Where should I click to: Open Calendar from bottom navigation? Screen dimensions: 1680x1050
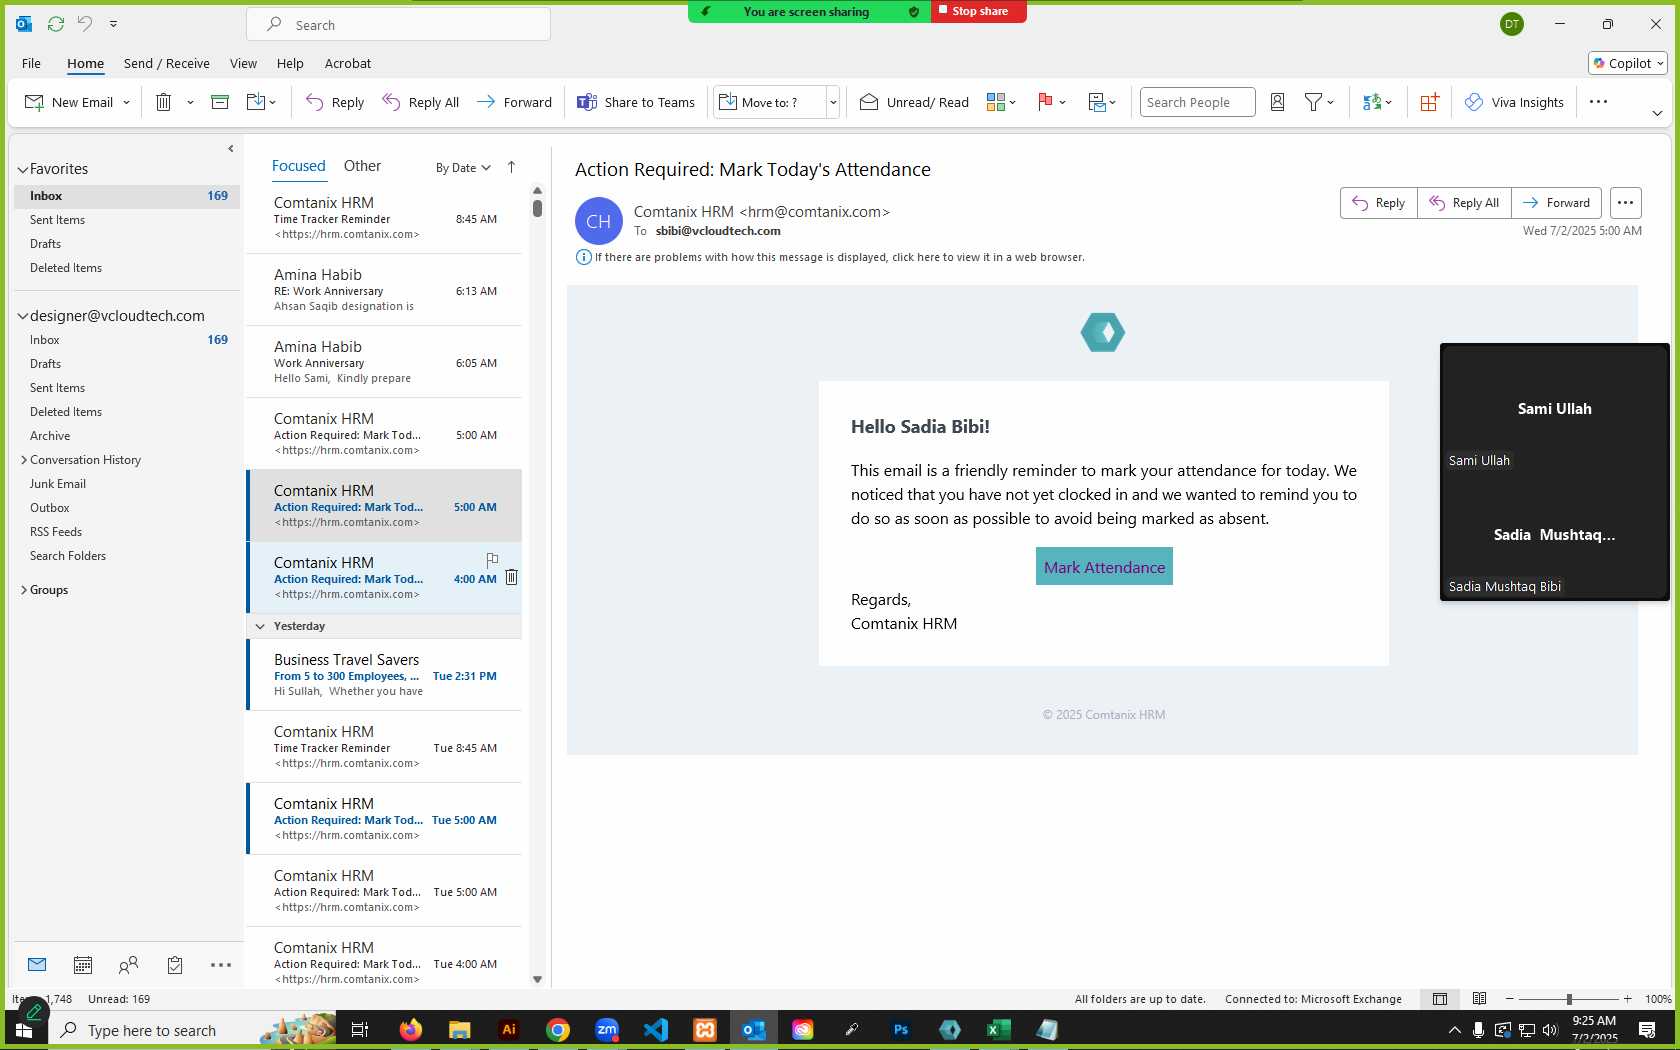coord(83,965)
